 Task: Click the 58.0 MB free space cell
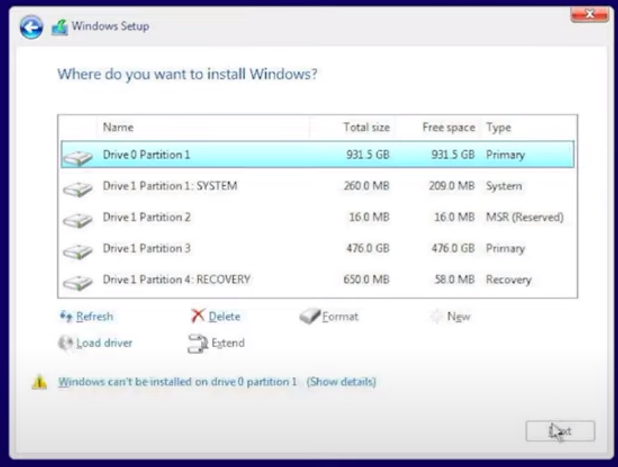click(454, 279)
